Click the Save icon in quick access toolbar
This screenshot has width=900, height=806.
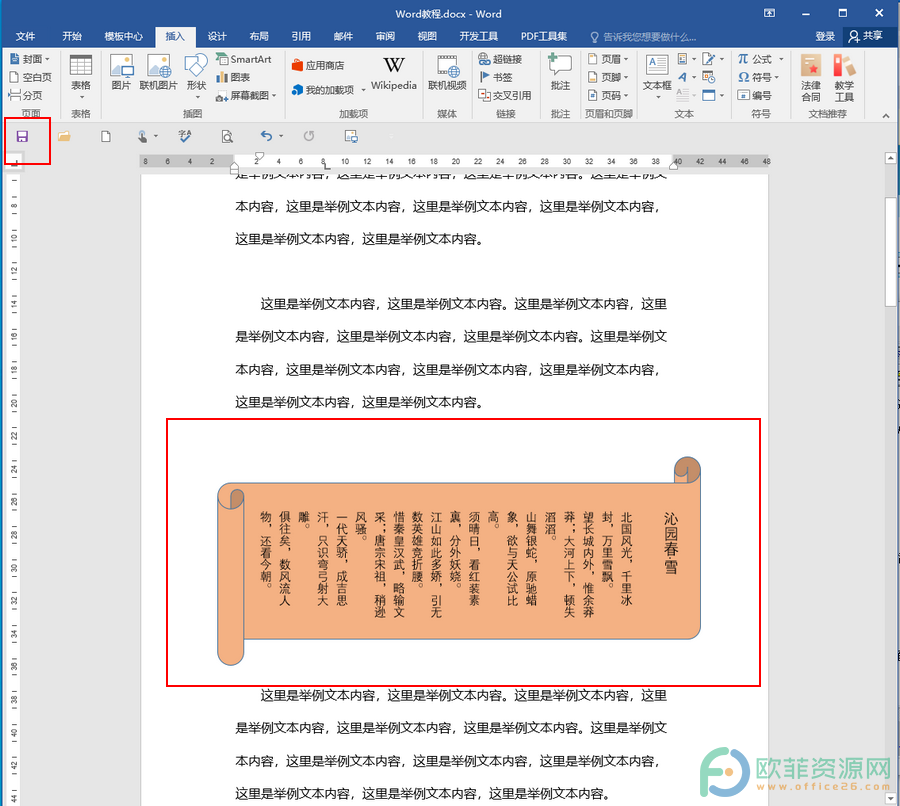[x=22, y=136]
